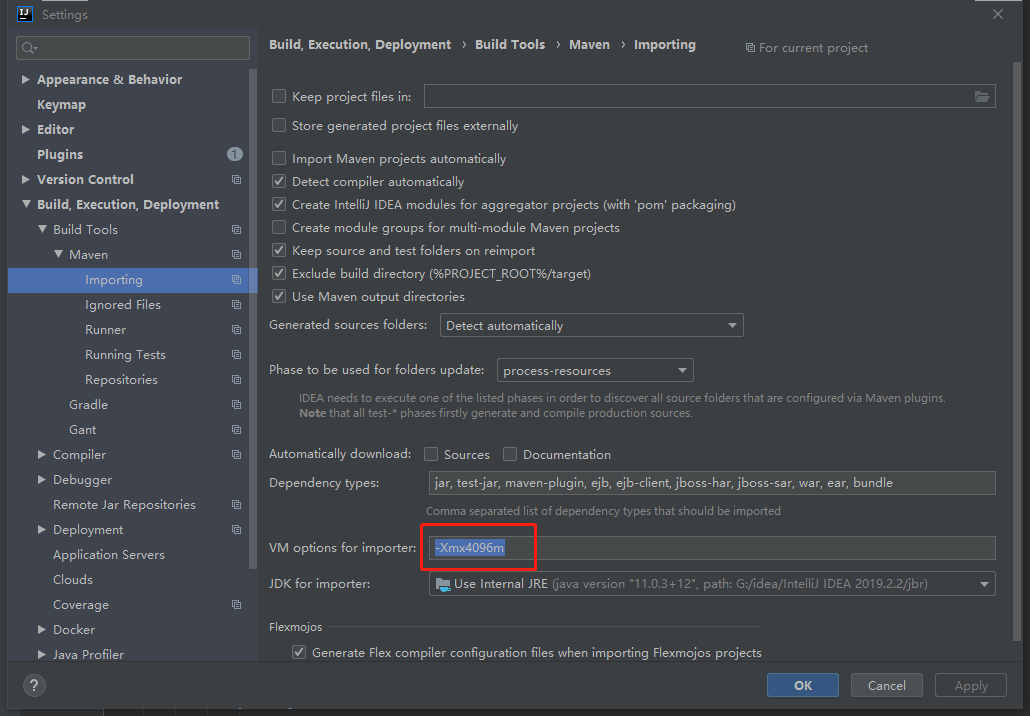
Task: Click the Plugins update badge showing 1
Action: point(235,154)
